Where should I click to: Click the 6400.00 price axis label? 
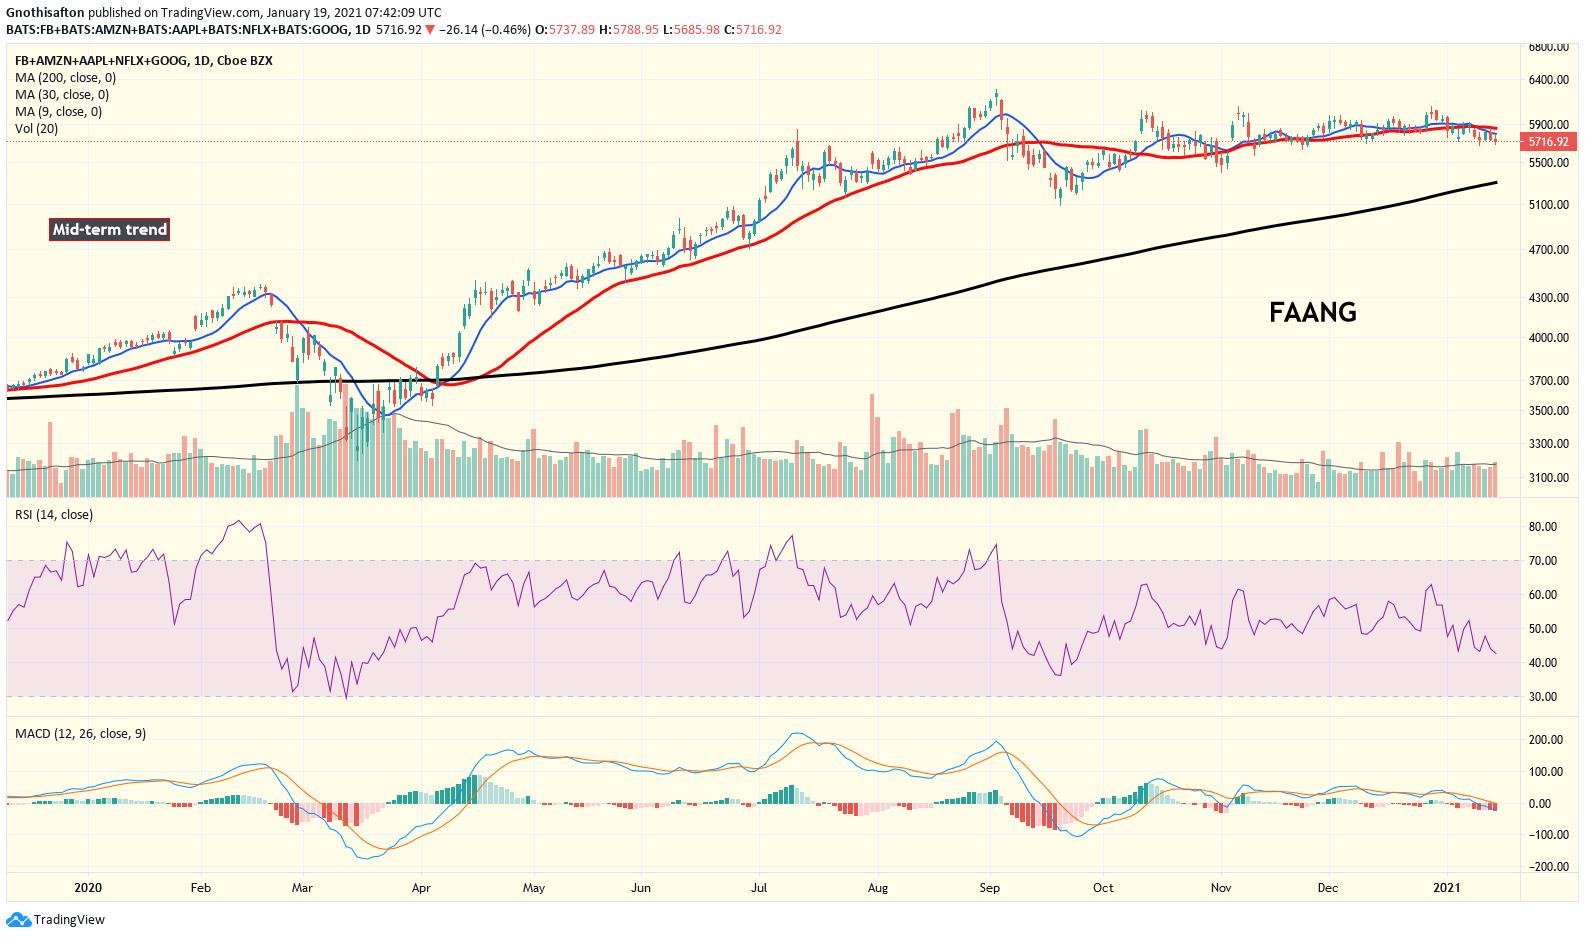tap(1548, 80)
